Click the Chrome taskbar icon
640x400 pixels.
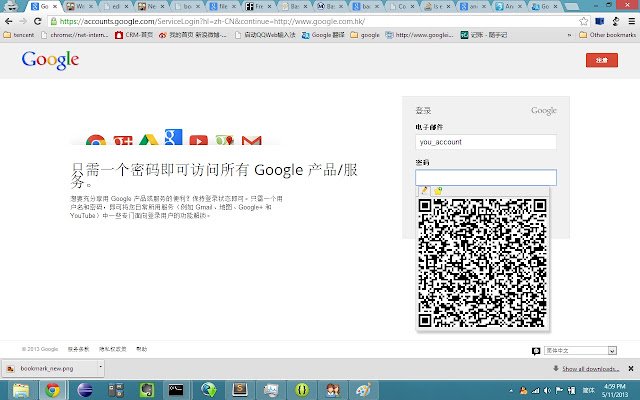click(x=52, y=390)
